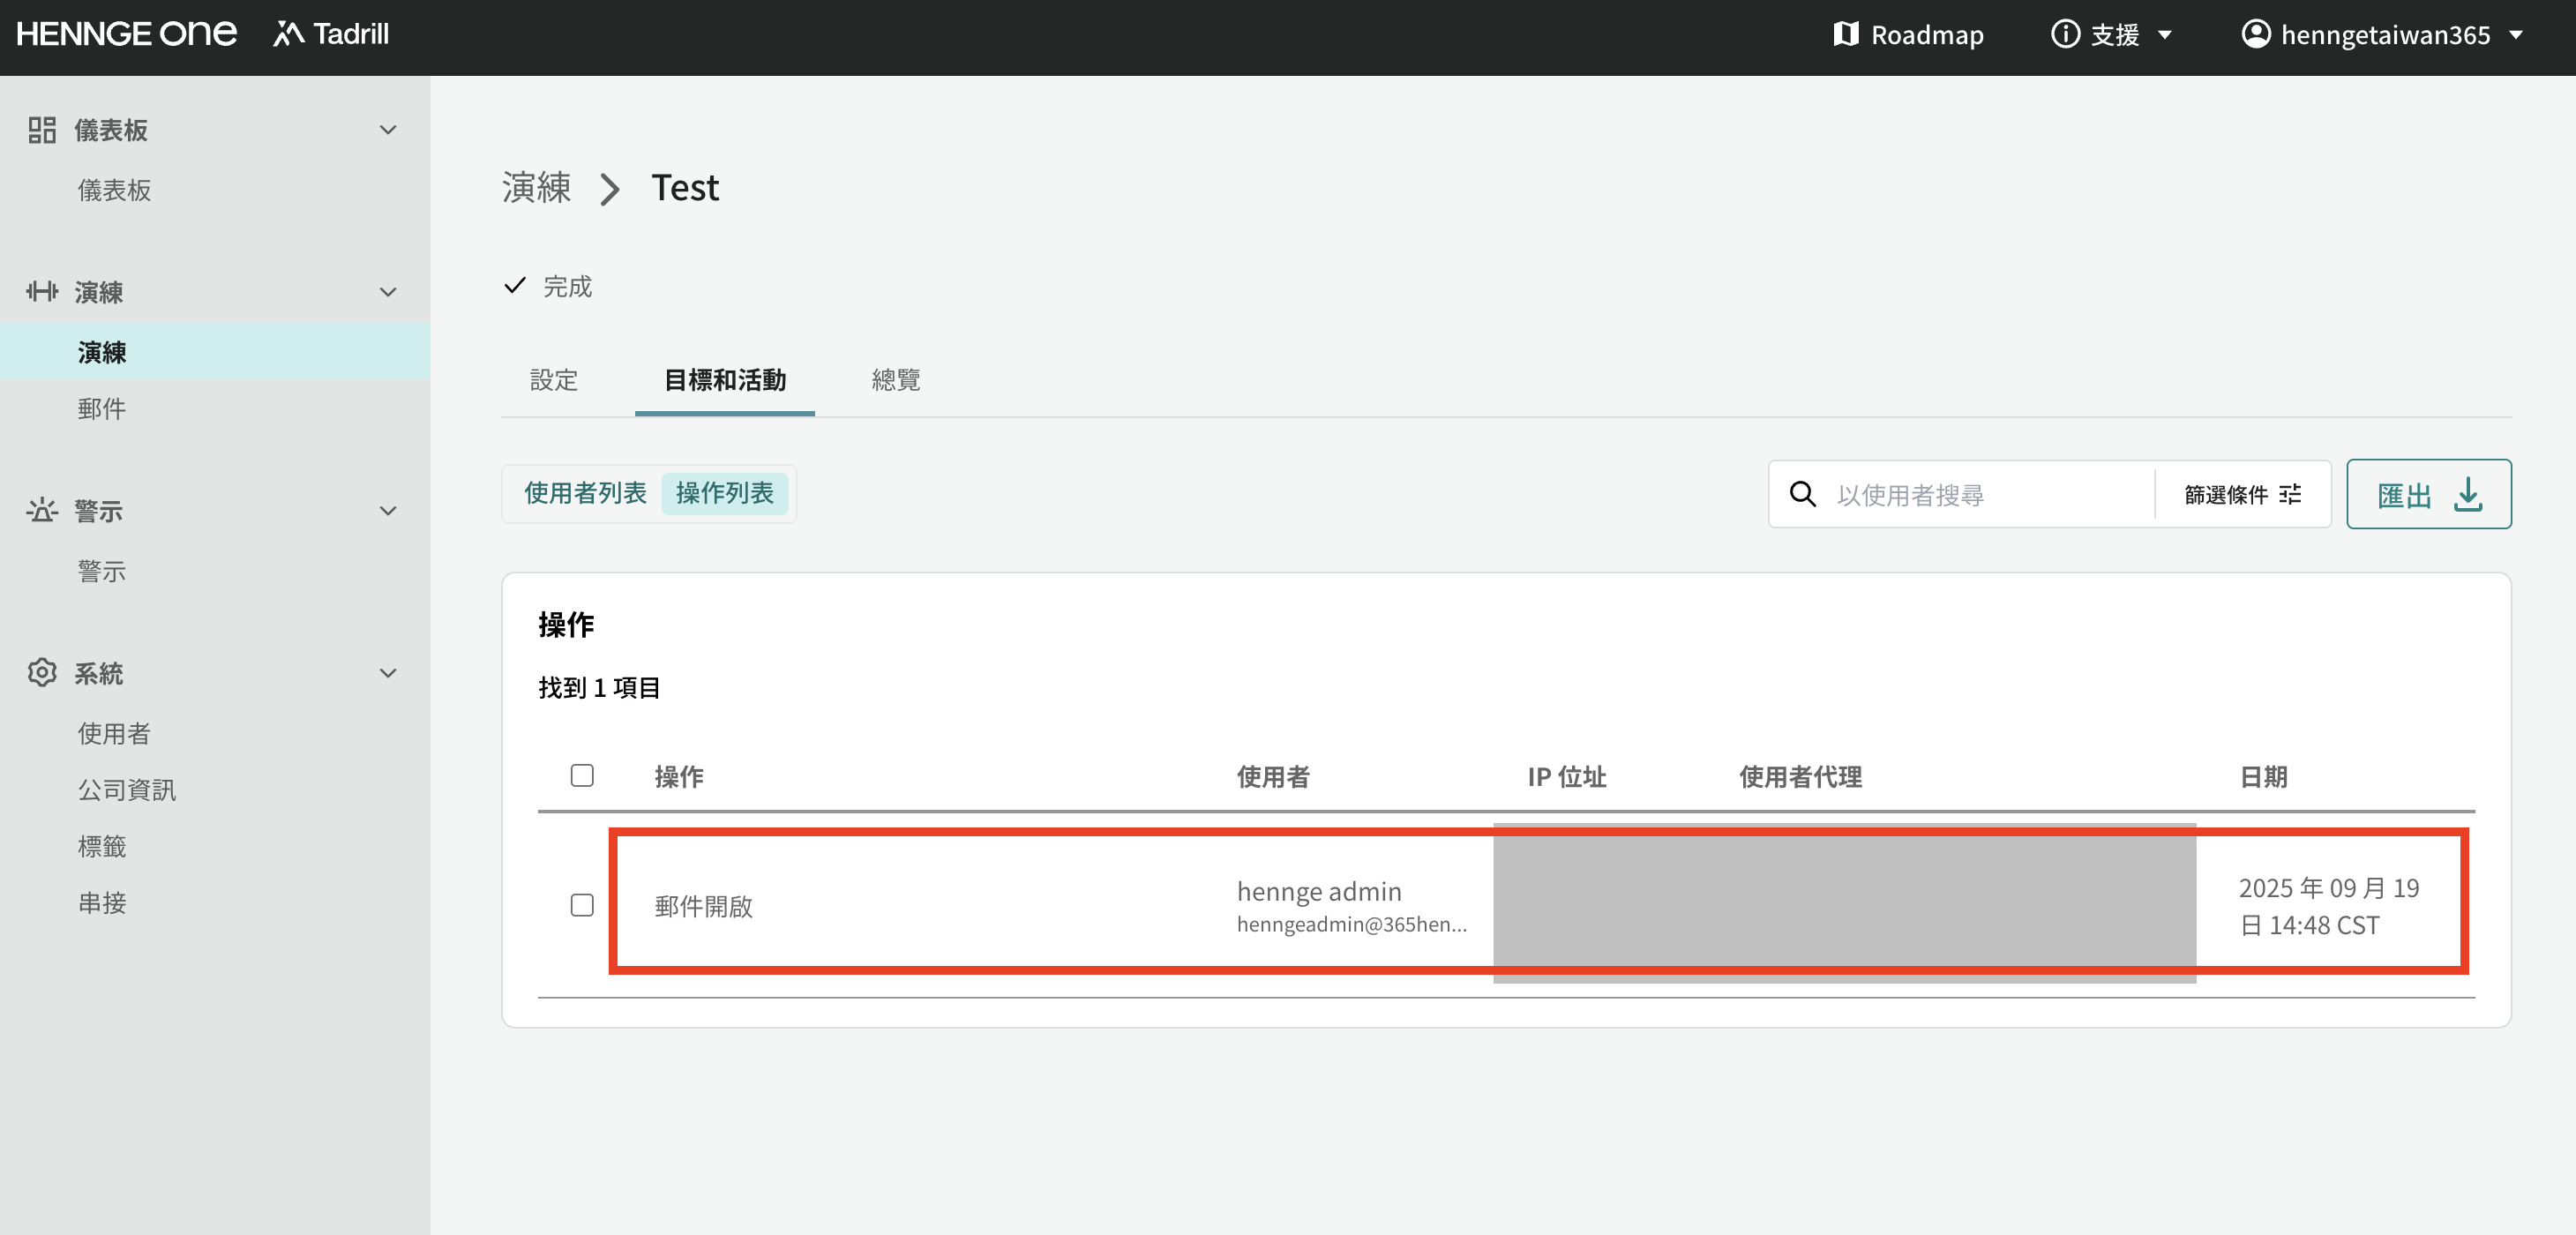Viewport: 2576px width, 1235px height.
Task: Check the 郵件開啟 row checkbox
Action: (x=582, y=905)
